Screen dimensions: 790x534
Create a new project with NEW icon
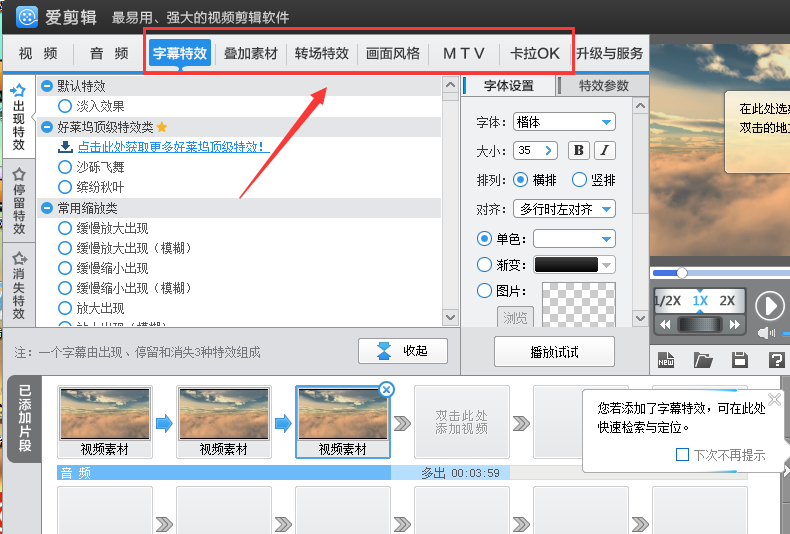tap(666, 360)
